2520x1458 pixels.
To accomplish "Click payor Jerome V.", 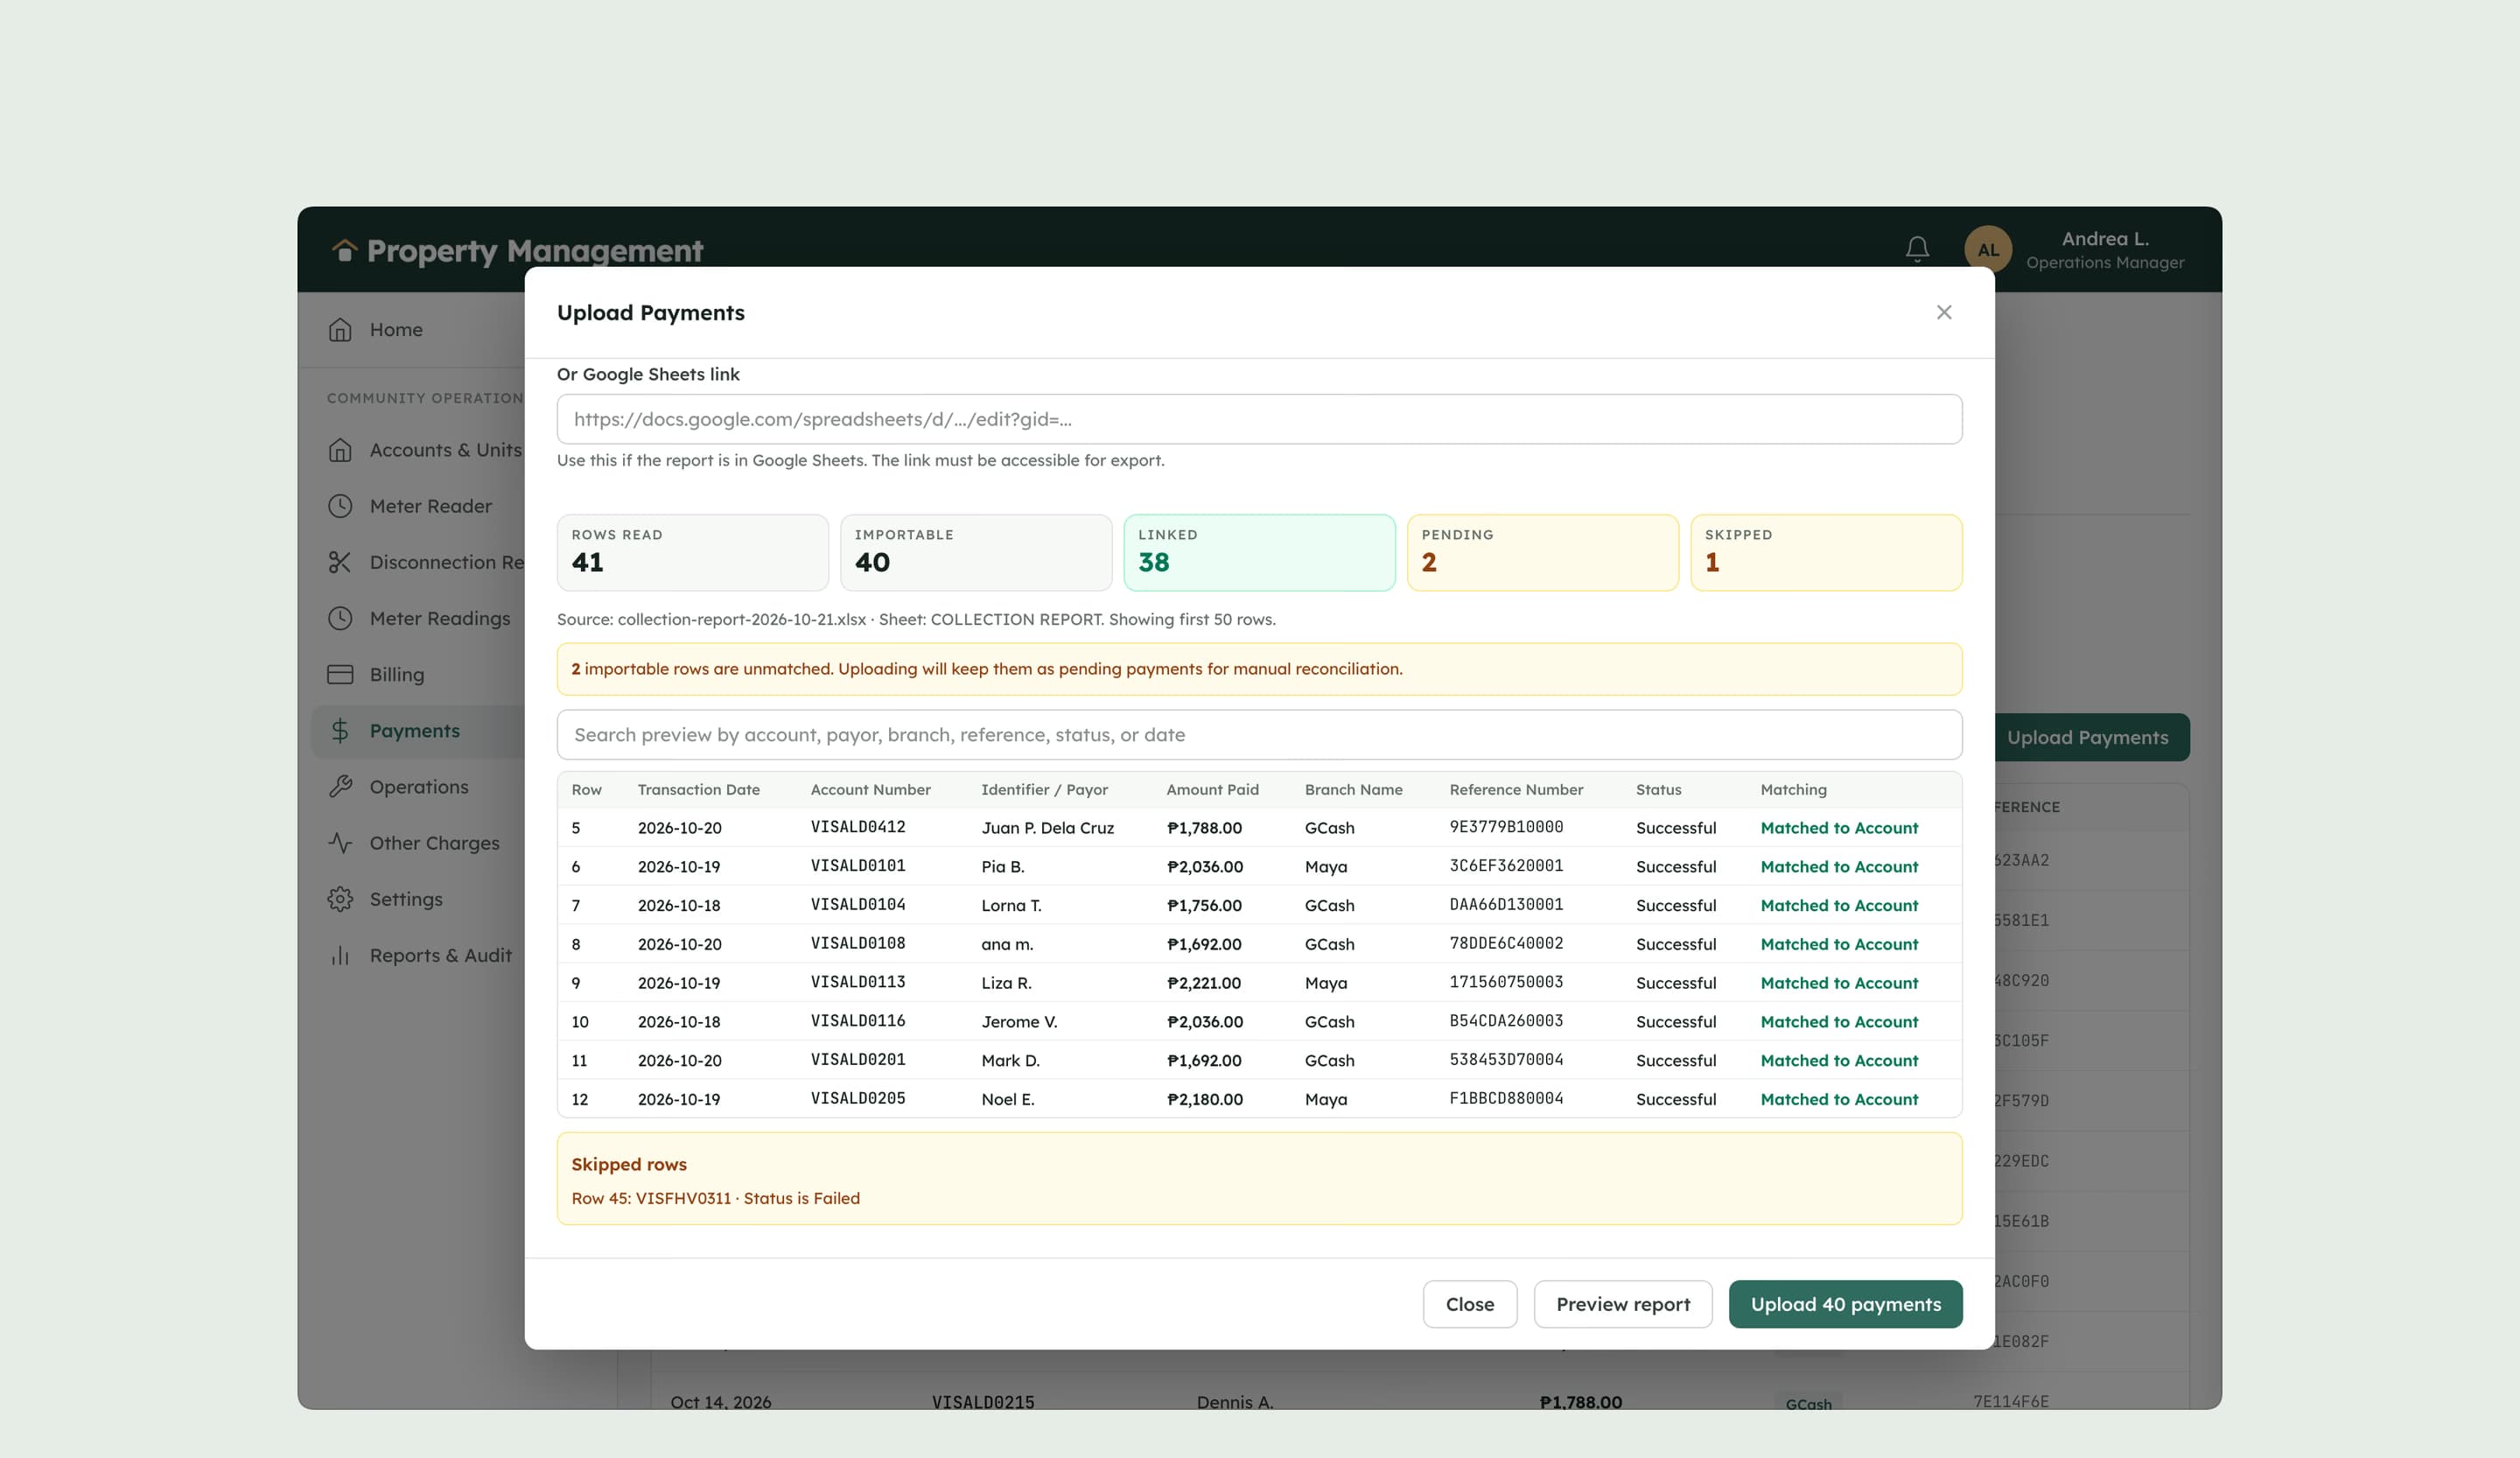I will (x=1019, y=1022).
